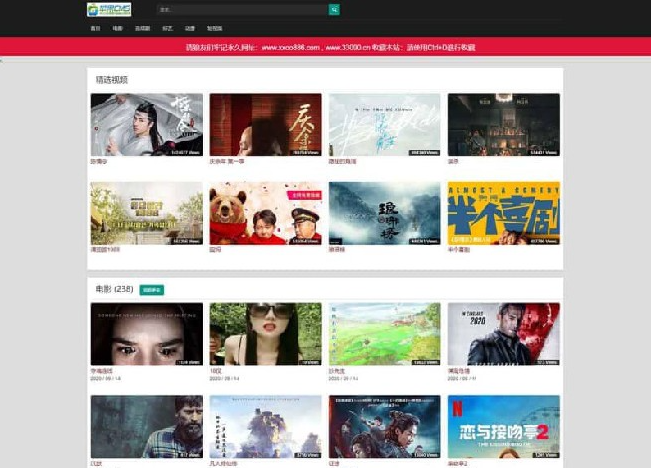
Task: Open the cream countryside show poster
Action: tap(147, 213)
